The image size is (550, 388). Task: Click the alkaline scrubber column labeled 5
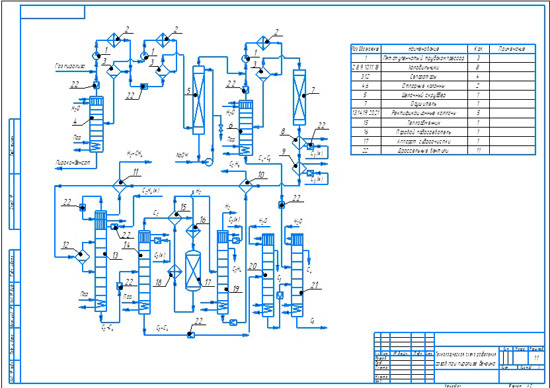pyautogui.click(x=199, y=100)
